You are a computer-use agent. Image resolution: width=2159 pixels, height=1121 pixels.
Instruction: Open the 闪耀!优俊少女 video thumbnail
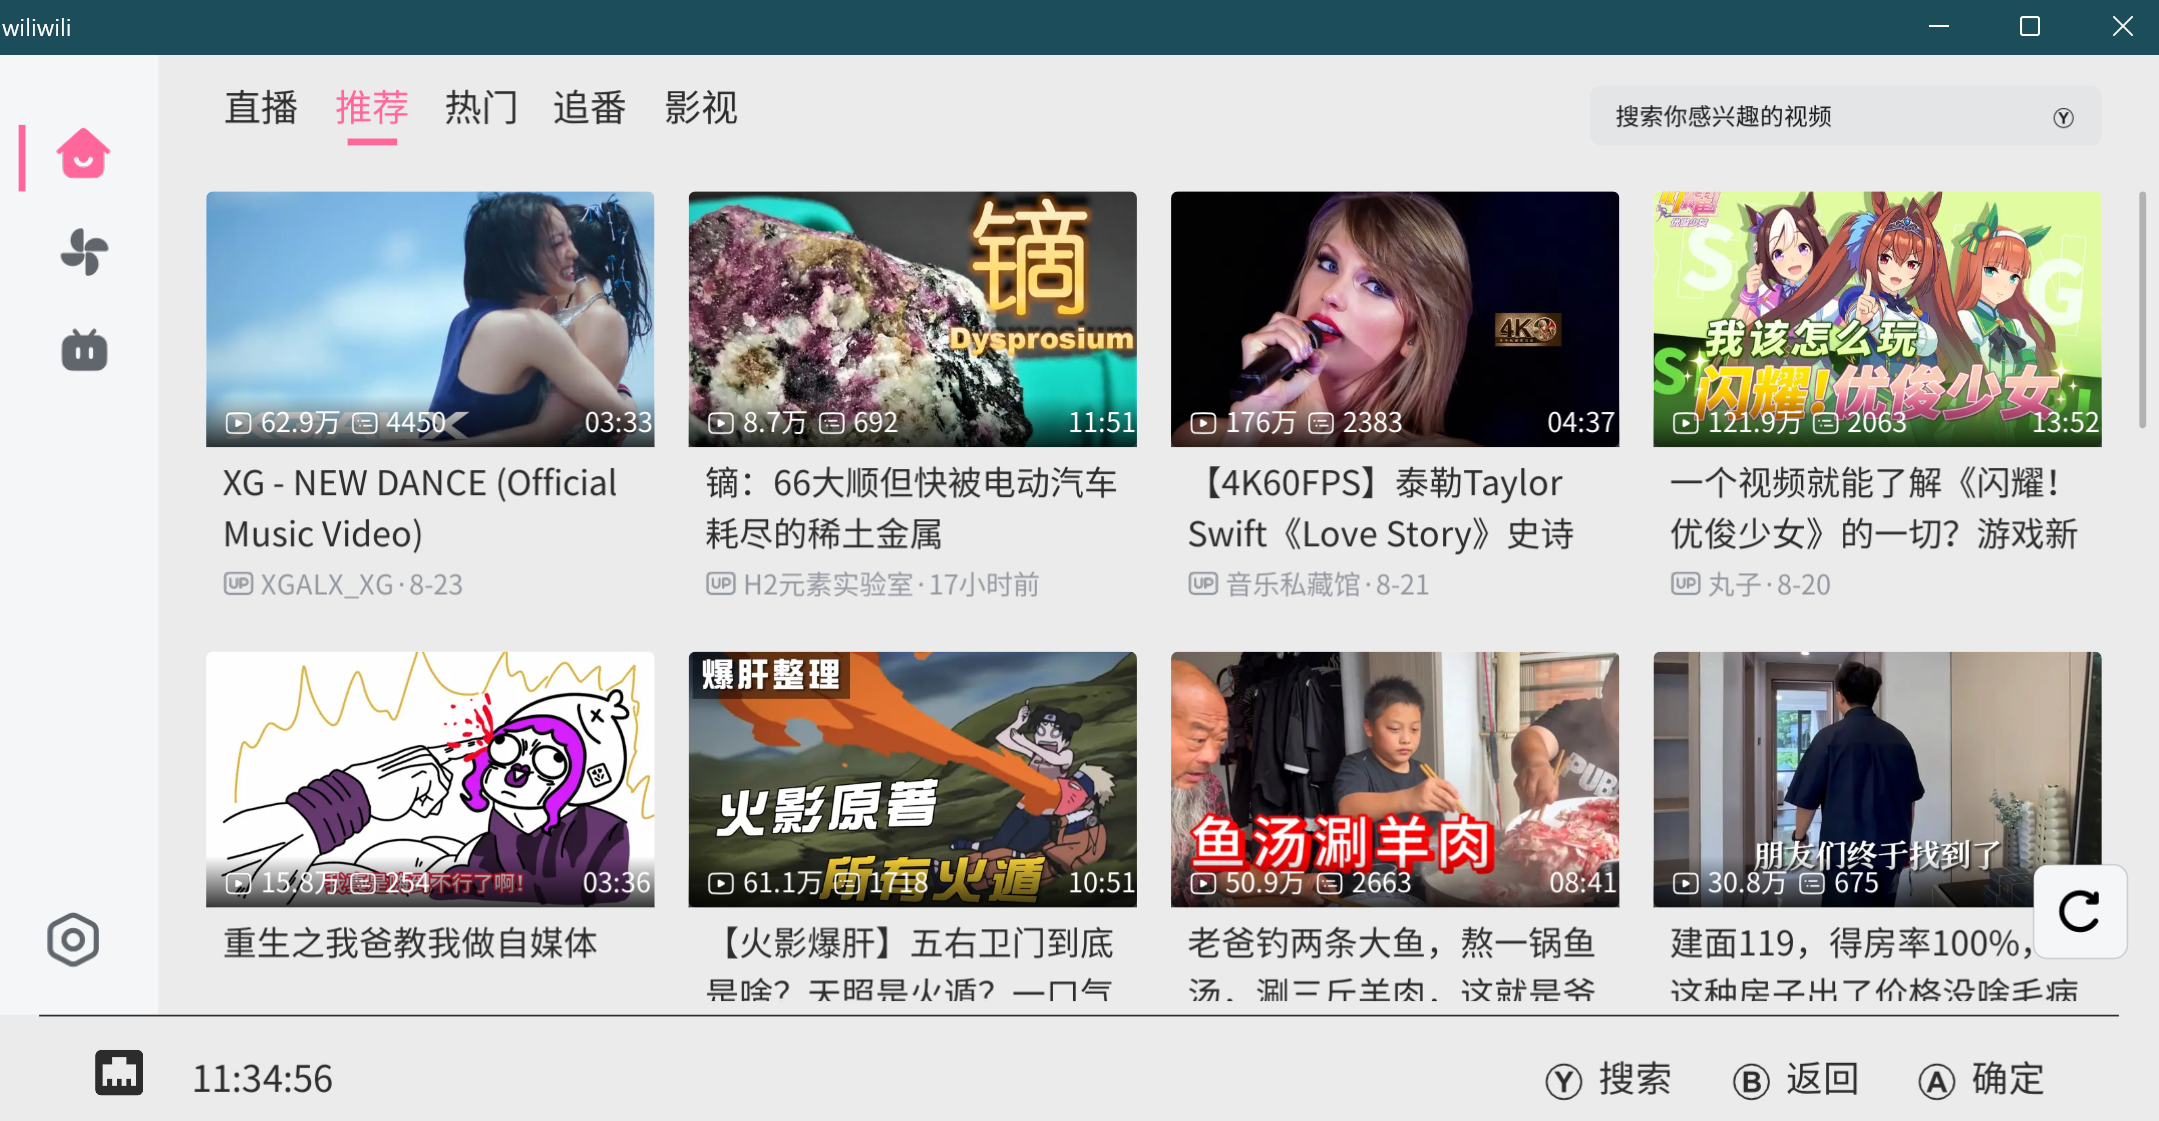(1877, 319)
